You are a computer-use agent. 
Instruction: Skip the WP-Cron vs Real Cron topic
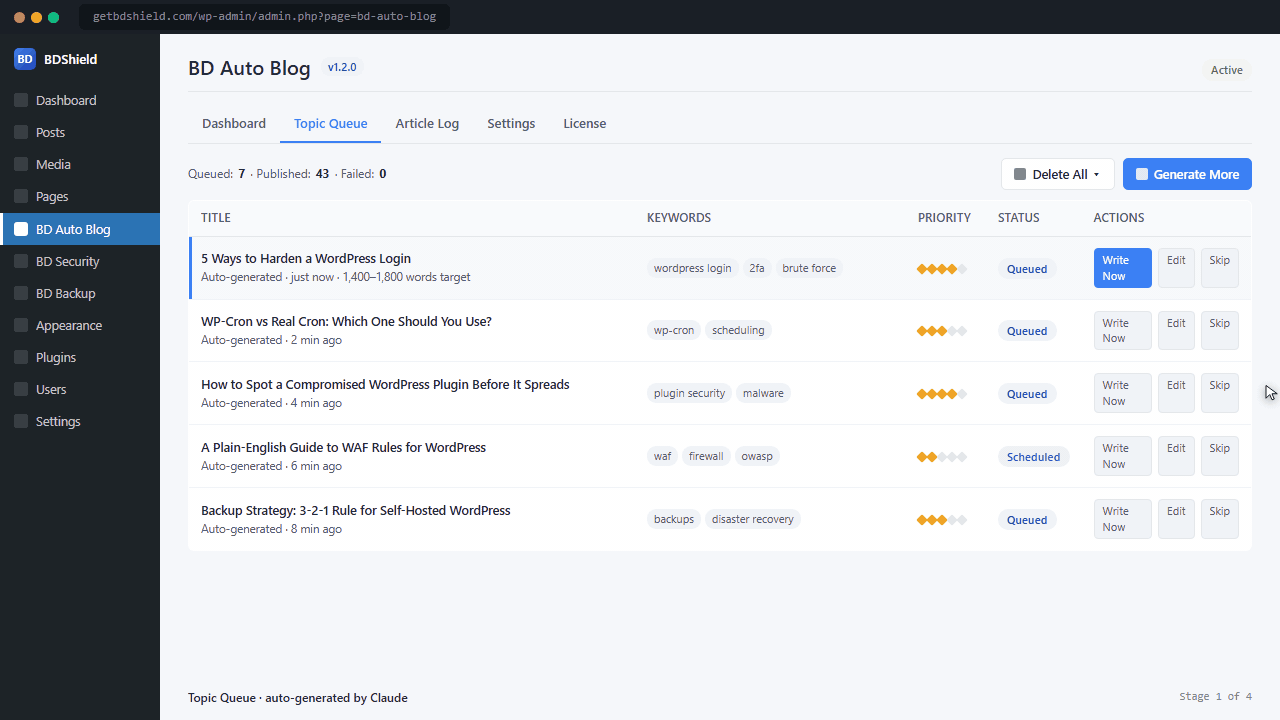pyautogui.click(x=1220, y=331)
